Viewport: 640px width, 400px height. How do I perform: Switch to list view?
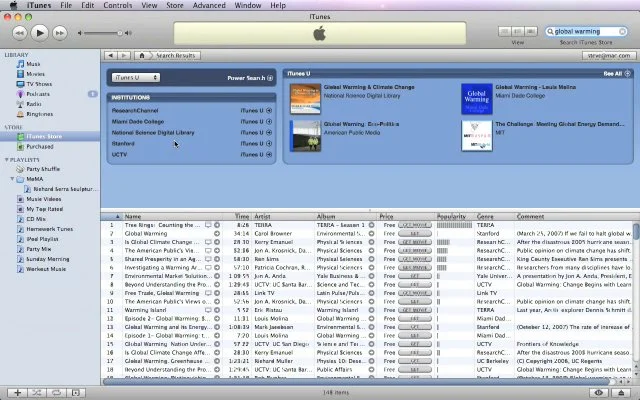point(504,31)
